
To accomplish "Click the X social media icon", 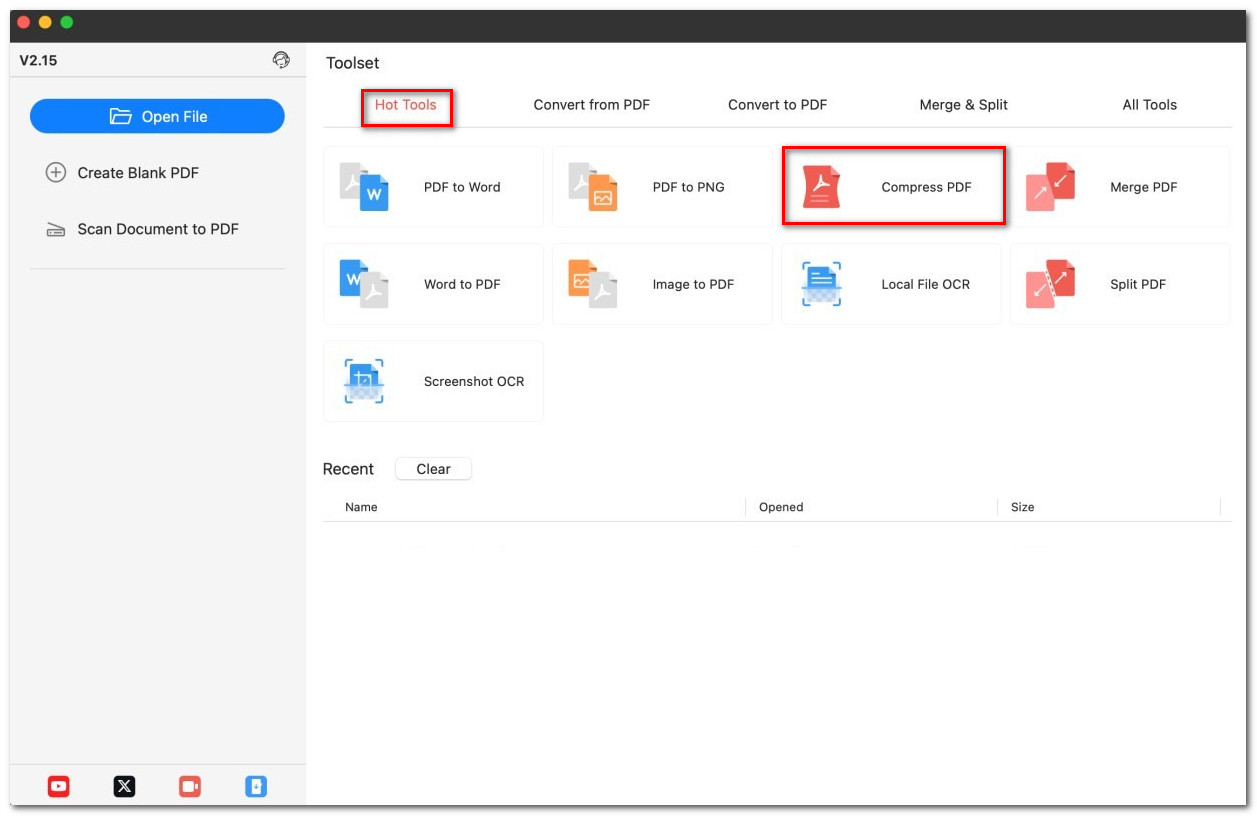I will 124,787.
